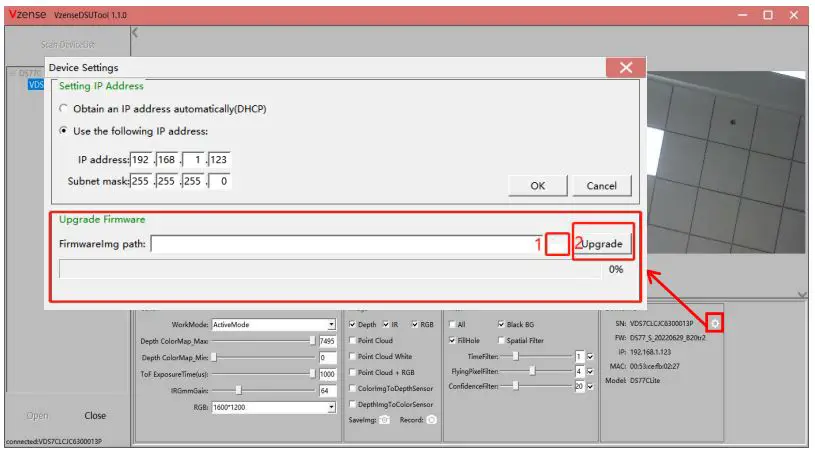Viewport: 815px width, 454px height.
Task: Click the first IP address octet field 192
Action: pyautogui.click(x=141, y=160)
